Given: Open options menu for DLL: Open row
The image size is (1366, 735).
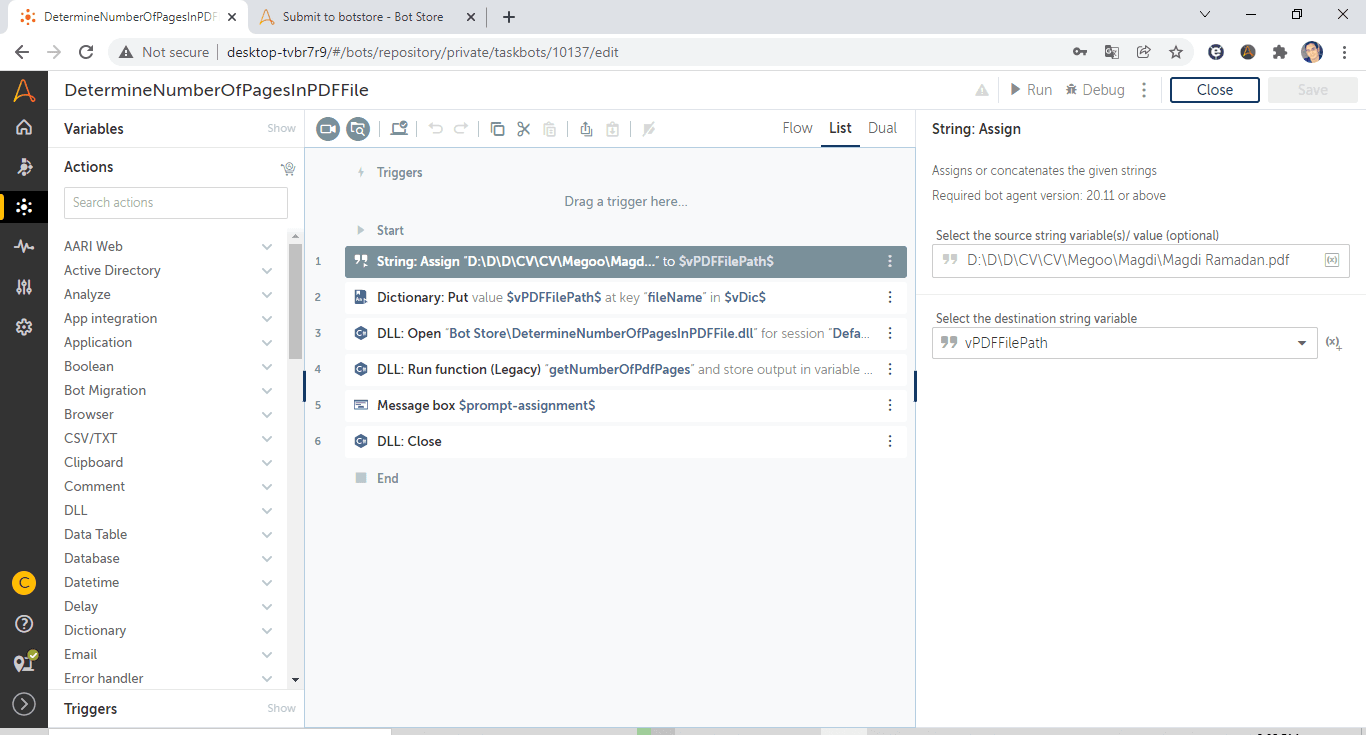Looking at the screenshot, I should click(x=890, y=333).
